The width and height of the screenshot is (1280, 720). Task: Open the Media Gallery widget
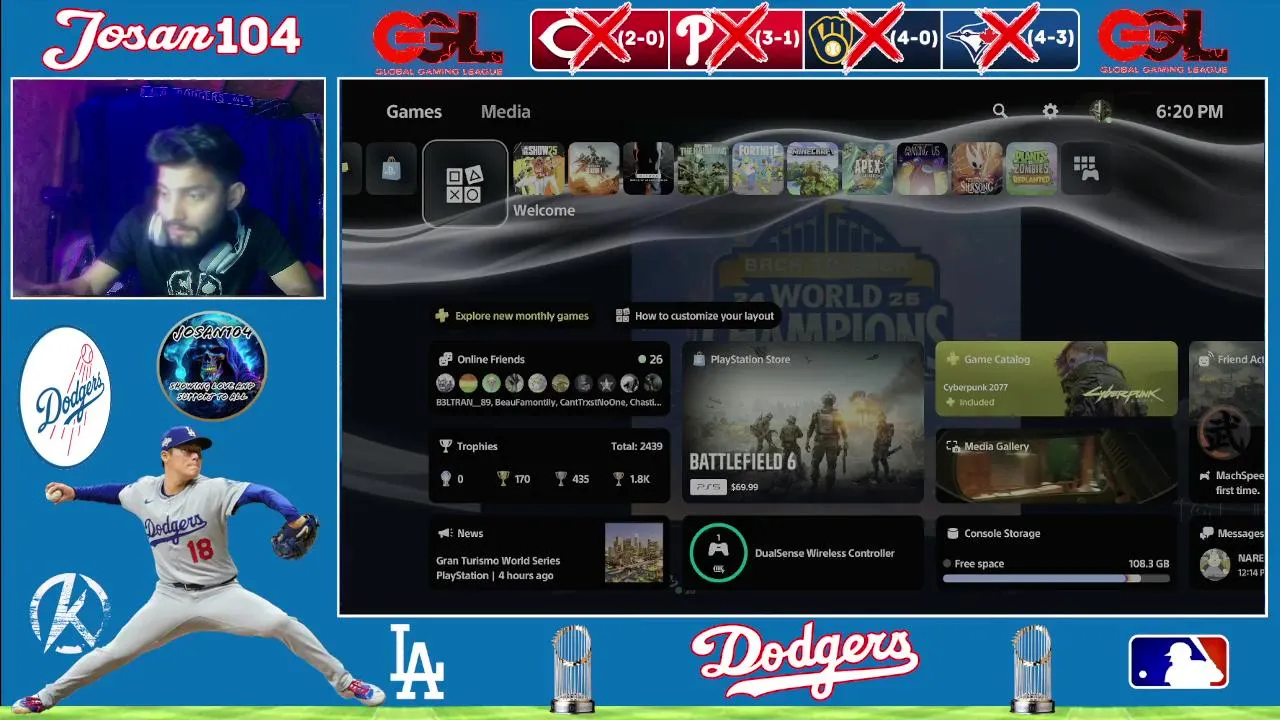coord(1056,465)
